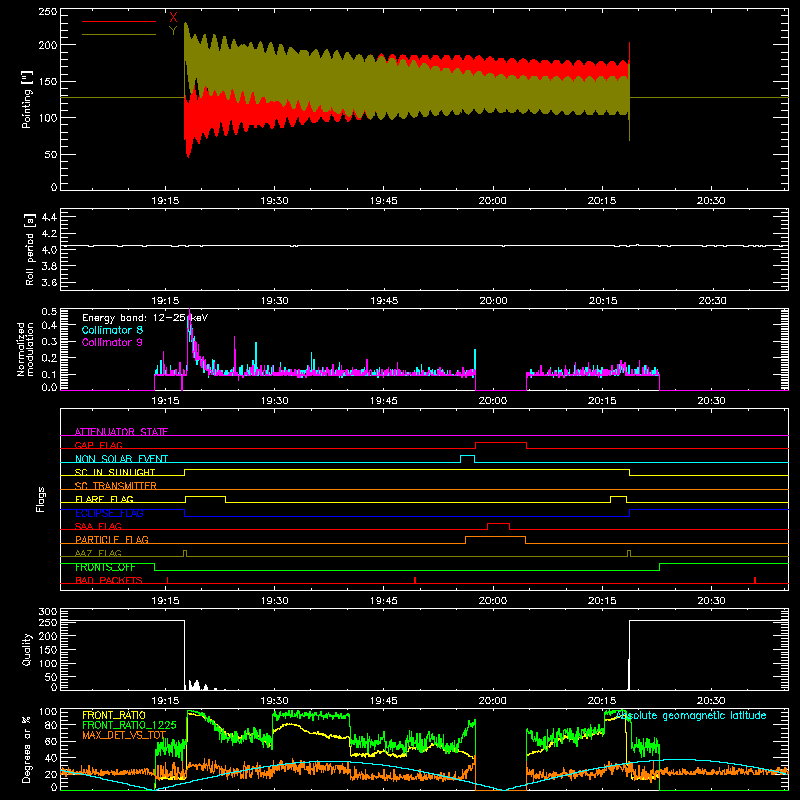
Task: Click the green FRONTS_OFF label
Action: (x=105, y=567)
